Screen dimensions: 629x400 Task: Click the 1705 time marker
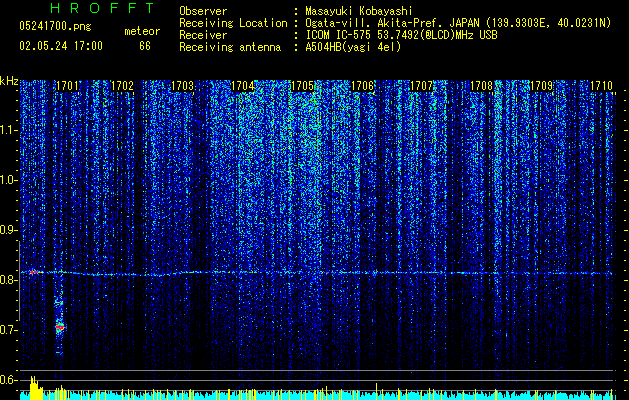(x=302, y=86)
